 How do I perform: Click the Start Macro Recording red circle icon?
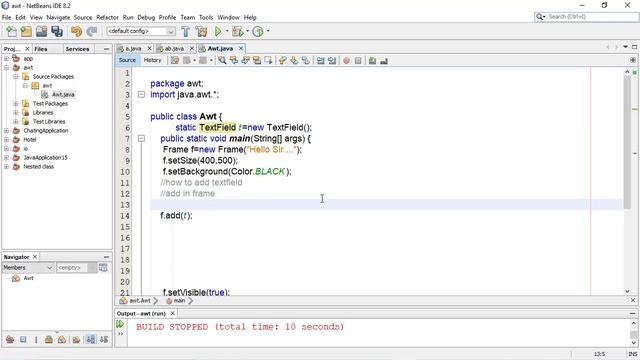click(346, 61)
